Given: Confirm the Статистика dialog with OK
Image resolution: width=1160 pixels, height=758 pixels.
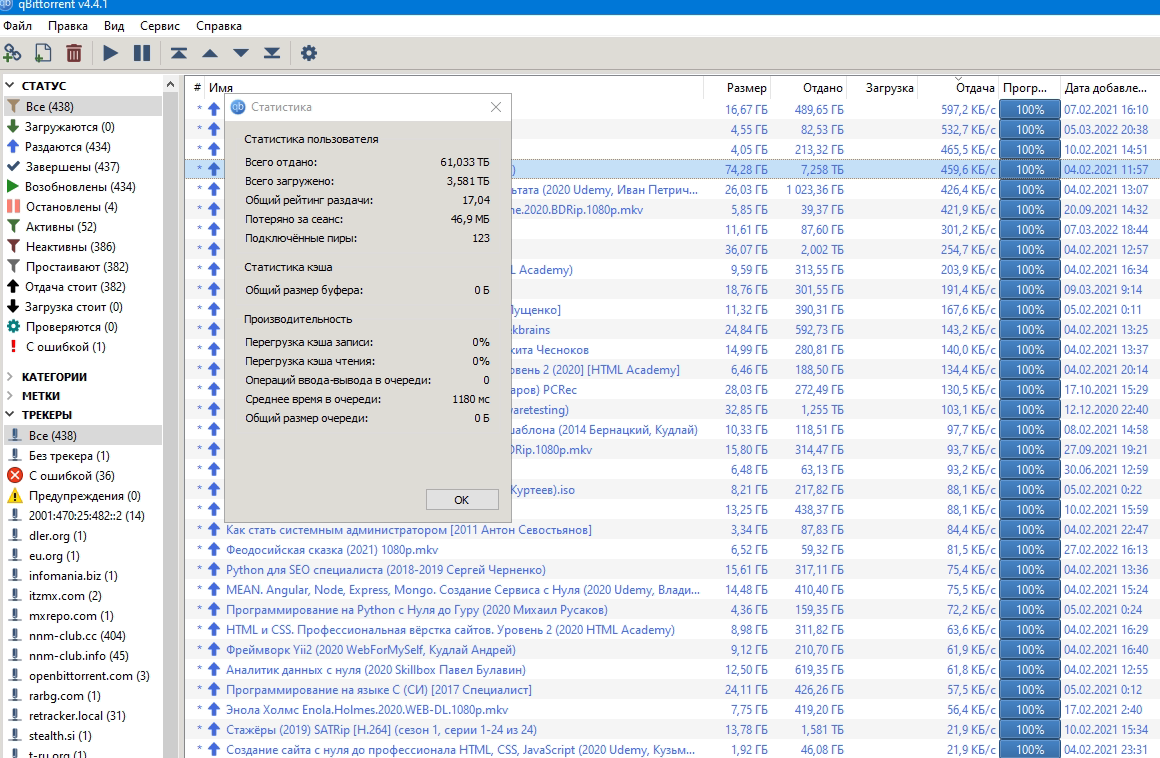Looking at the screenshot, I should [462, 500].
